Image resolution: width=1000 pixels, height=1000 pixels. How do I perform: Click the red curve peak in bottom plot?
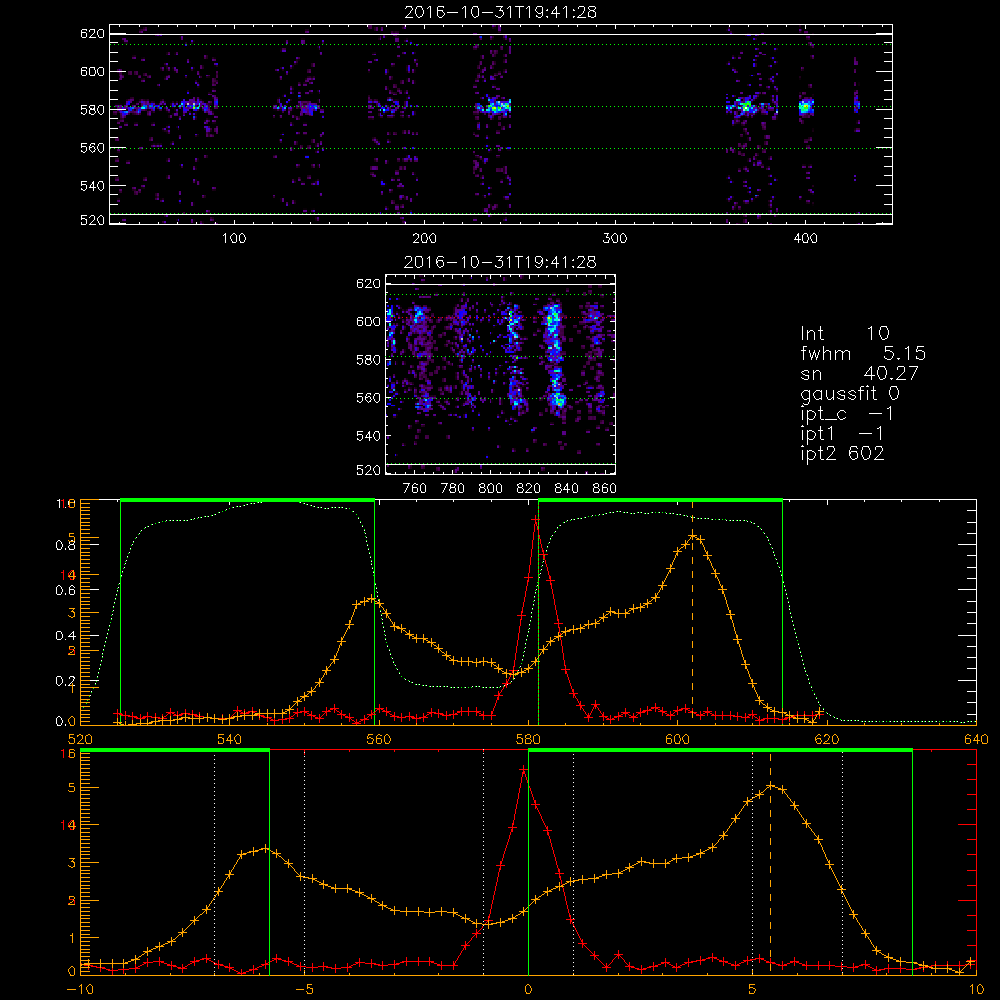point(524,770)
